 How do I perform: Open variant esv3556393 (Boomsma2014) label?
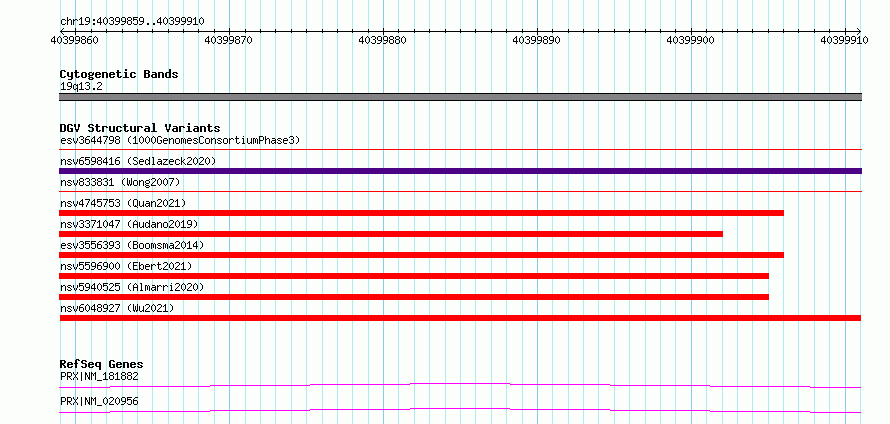point(132,245)
